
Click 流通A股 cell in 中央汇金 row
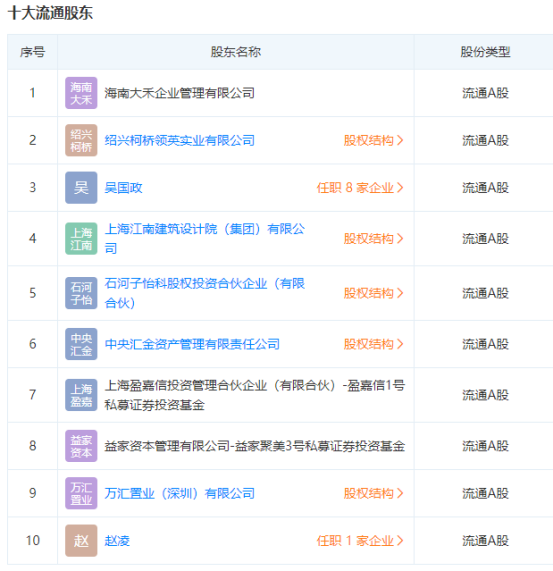[485, 344]
